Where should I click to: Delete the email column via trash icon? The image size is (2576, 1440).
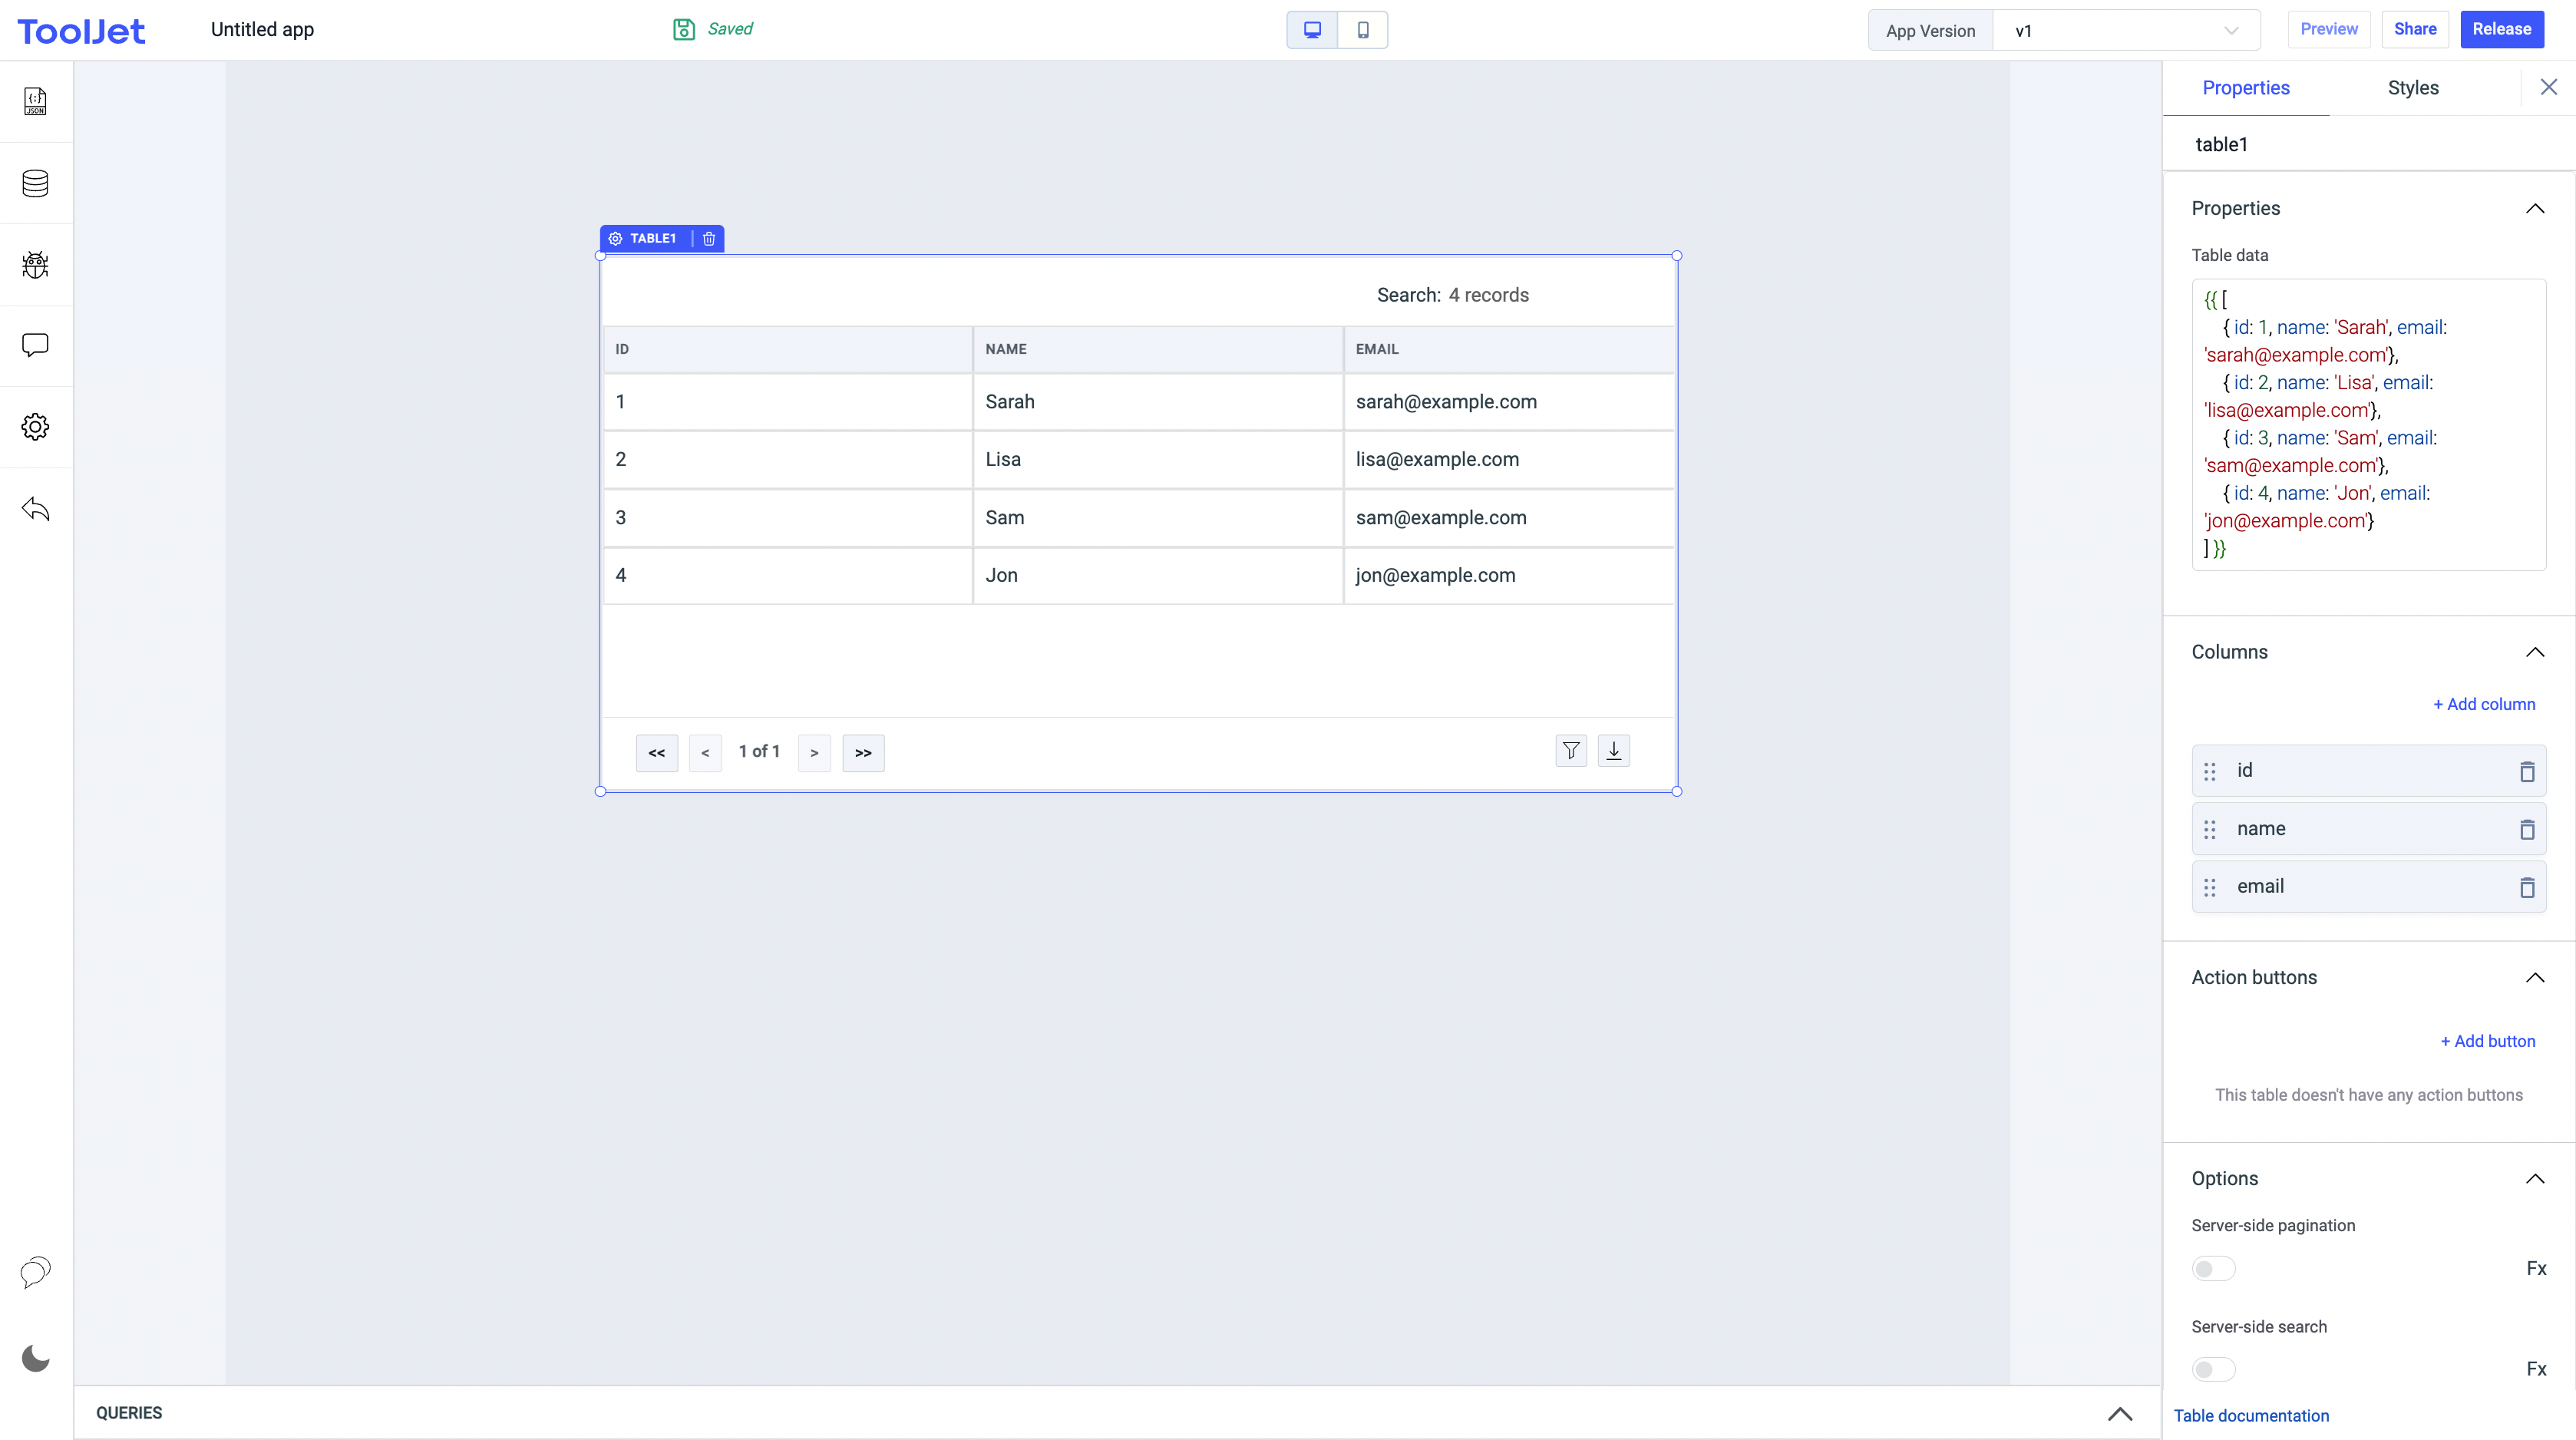pos(2527,887)
